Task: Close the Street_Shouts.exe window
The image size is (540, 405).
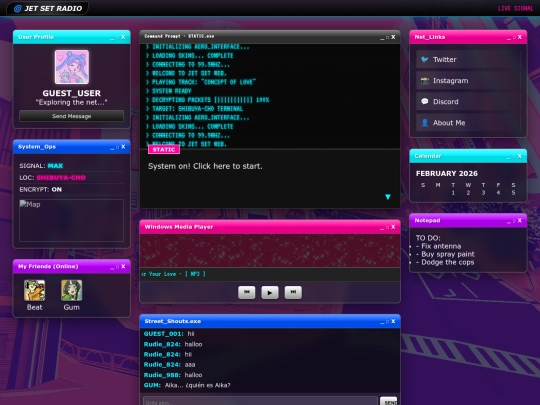Action: [x=393, y=321]
